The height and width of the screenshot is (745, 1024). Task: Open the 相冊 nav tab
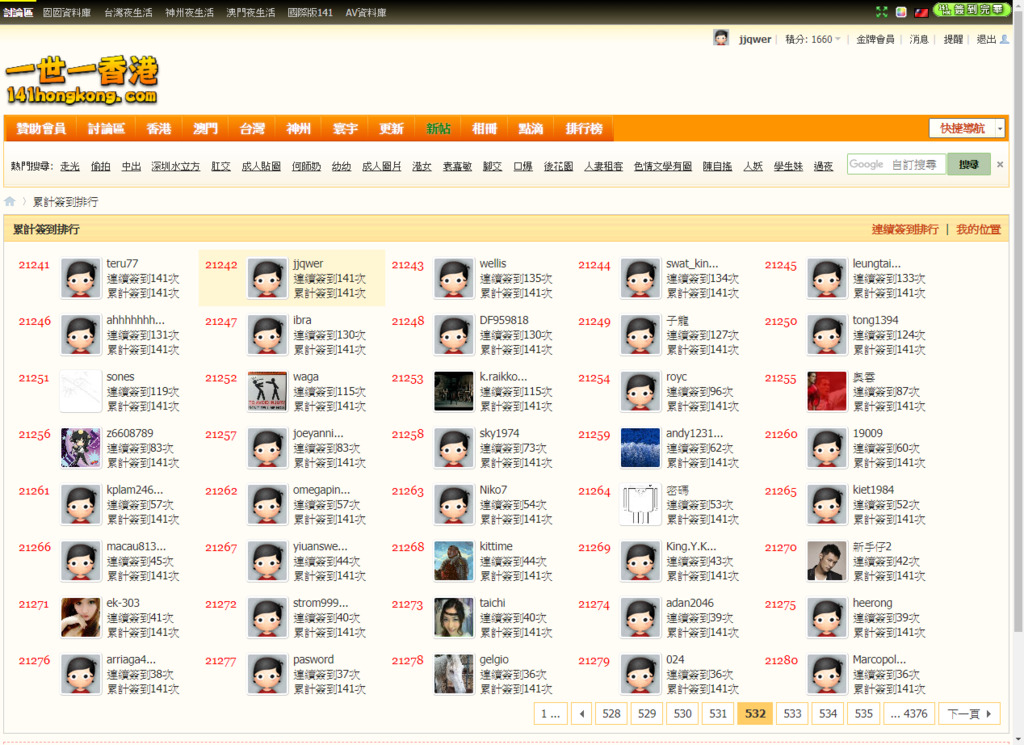(485, 129)
